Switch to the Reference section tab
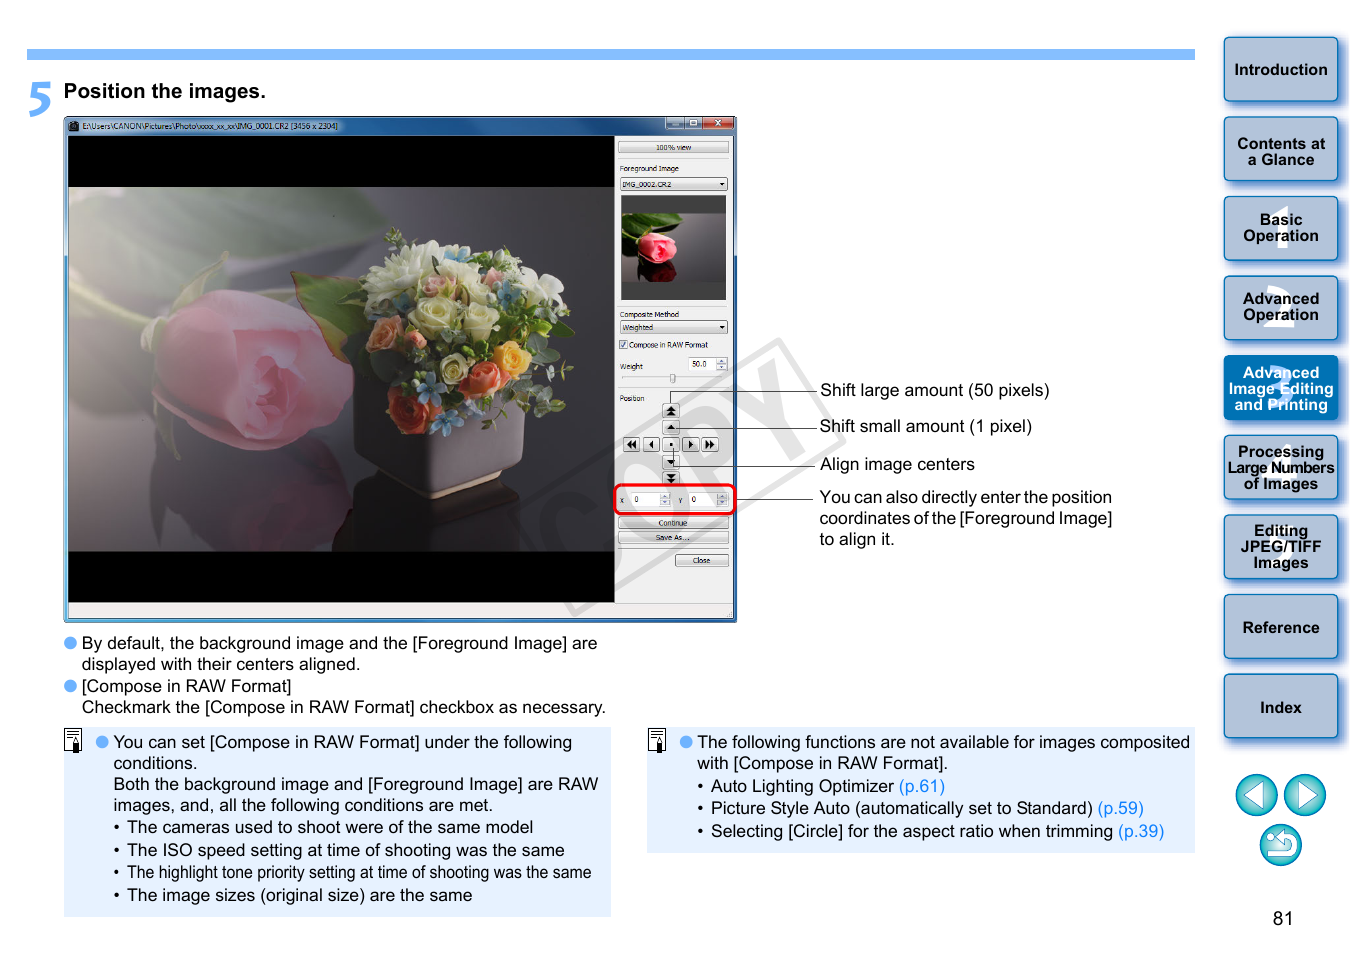The height and width of the screenshot is (954, 1350). point(1280,627)
